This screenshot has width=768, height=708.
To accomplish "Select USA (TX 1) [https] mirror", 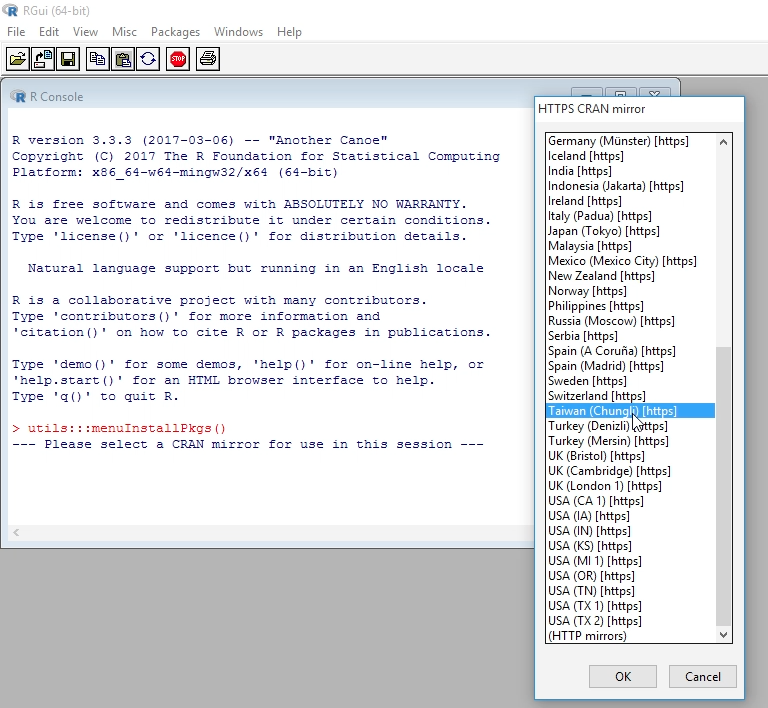I will 630,606.
